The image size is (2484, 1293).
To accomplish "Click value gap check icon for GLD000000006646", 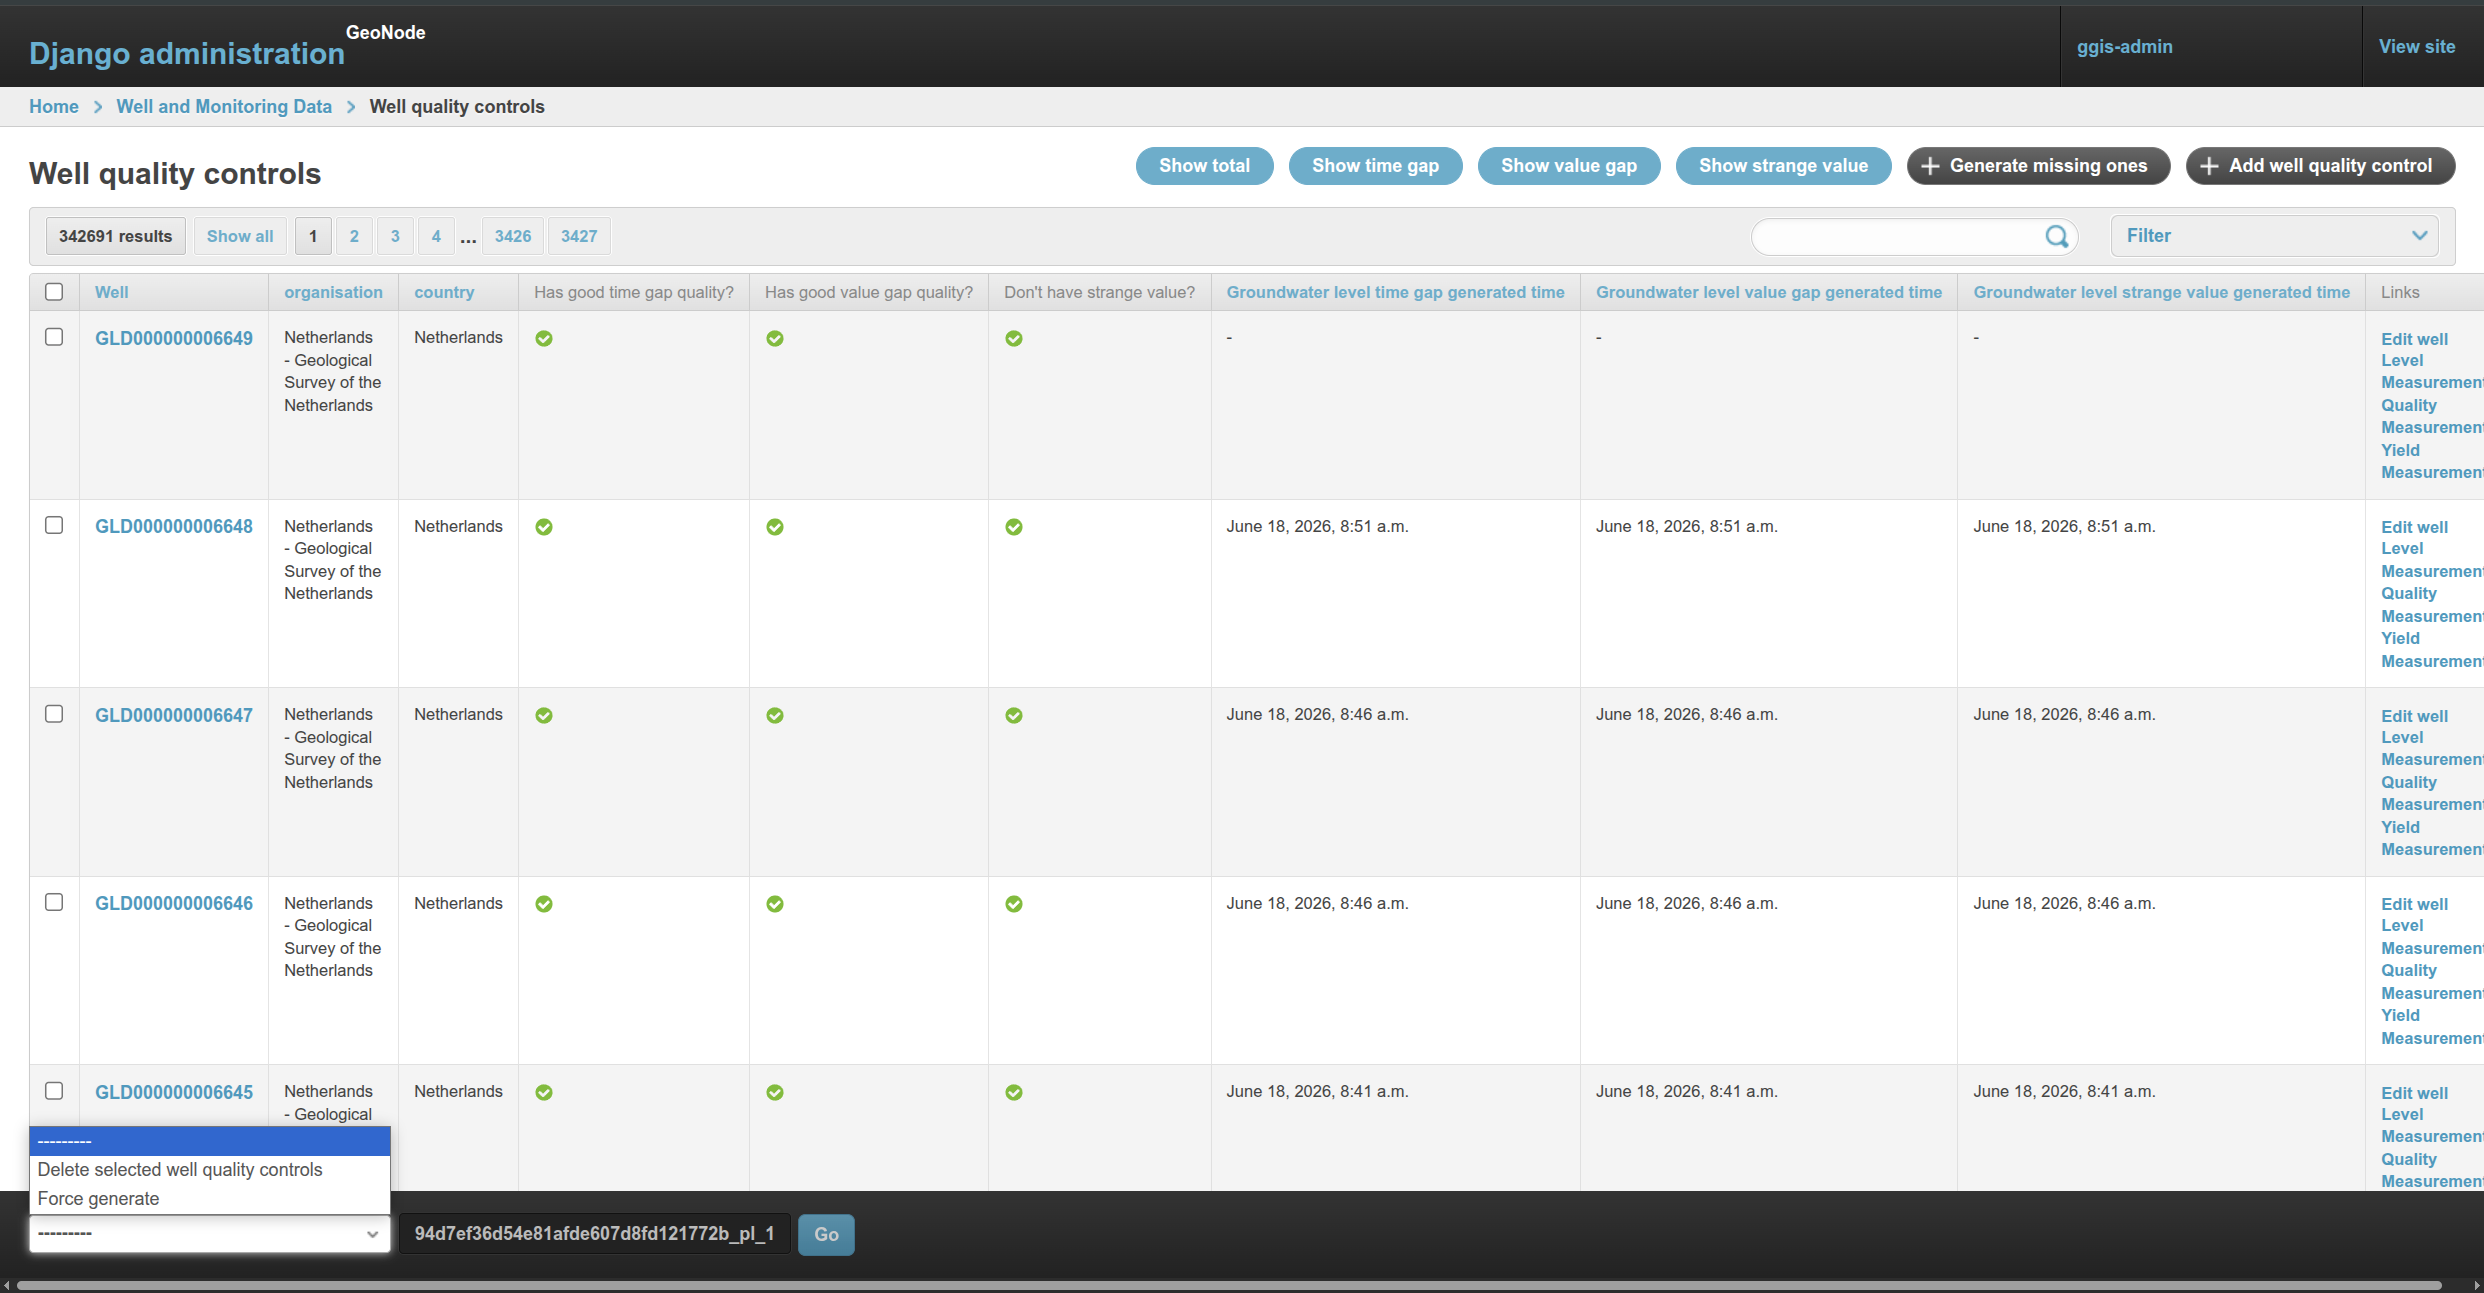I will click(775, 904).
